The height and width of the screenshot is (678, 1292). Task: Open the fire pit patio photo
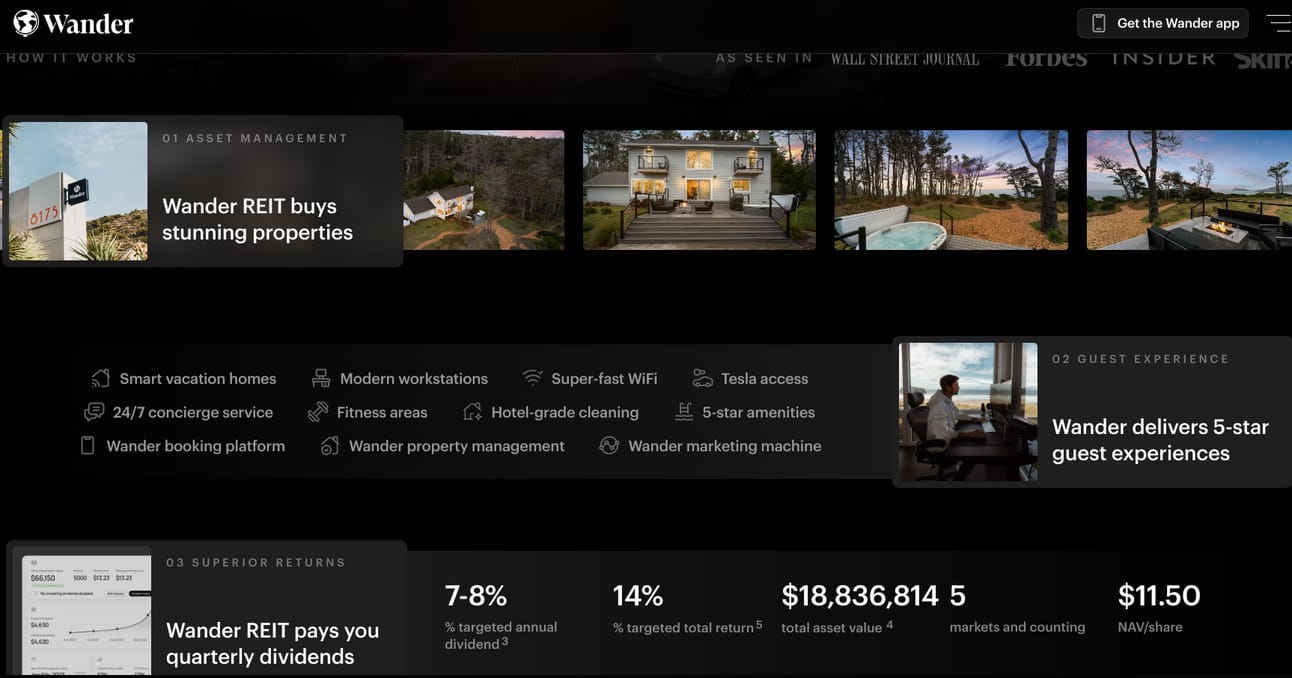(x=1189, y=190)
